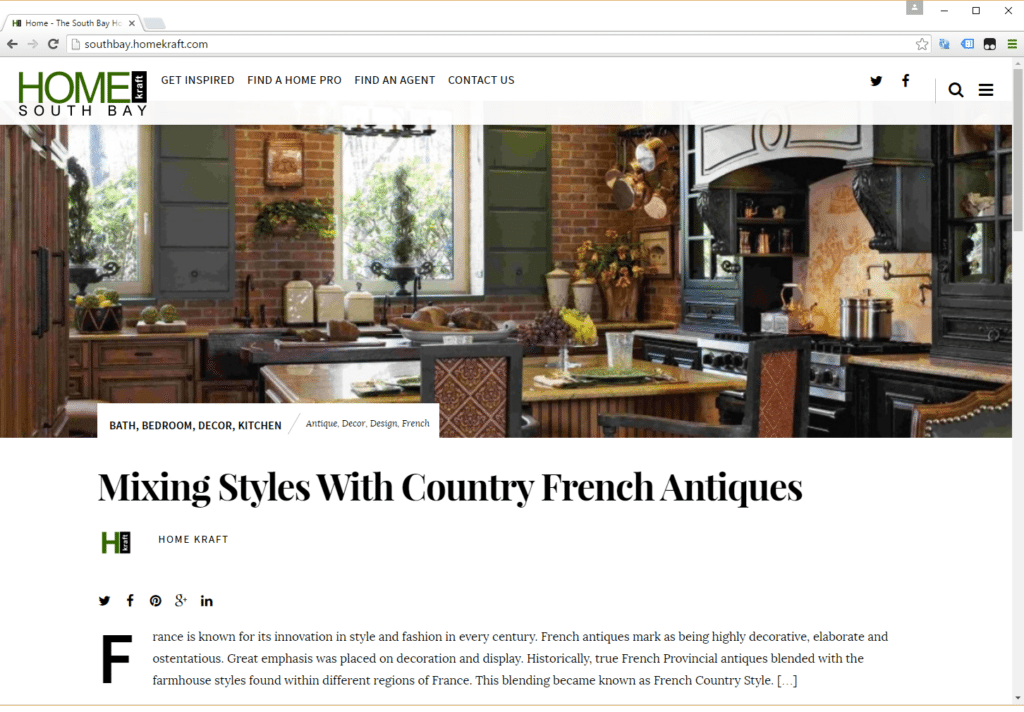Share article on Pinterest
The image size is (1024, 712).
click(x=155, y=601)
